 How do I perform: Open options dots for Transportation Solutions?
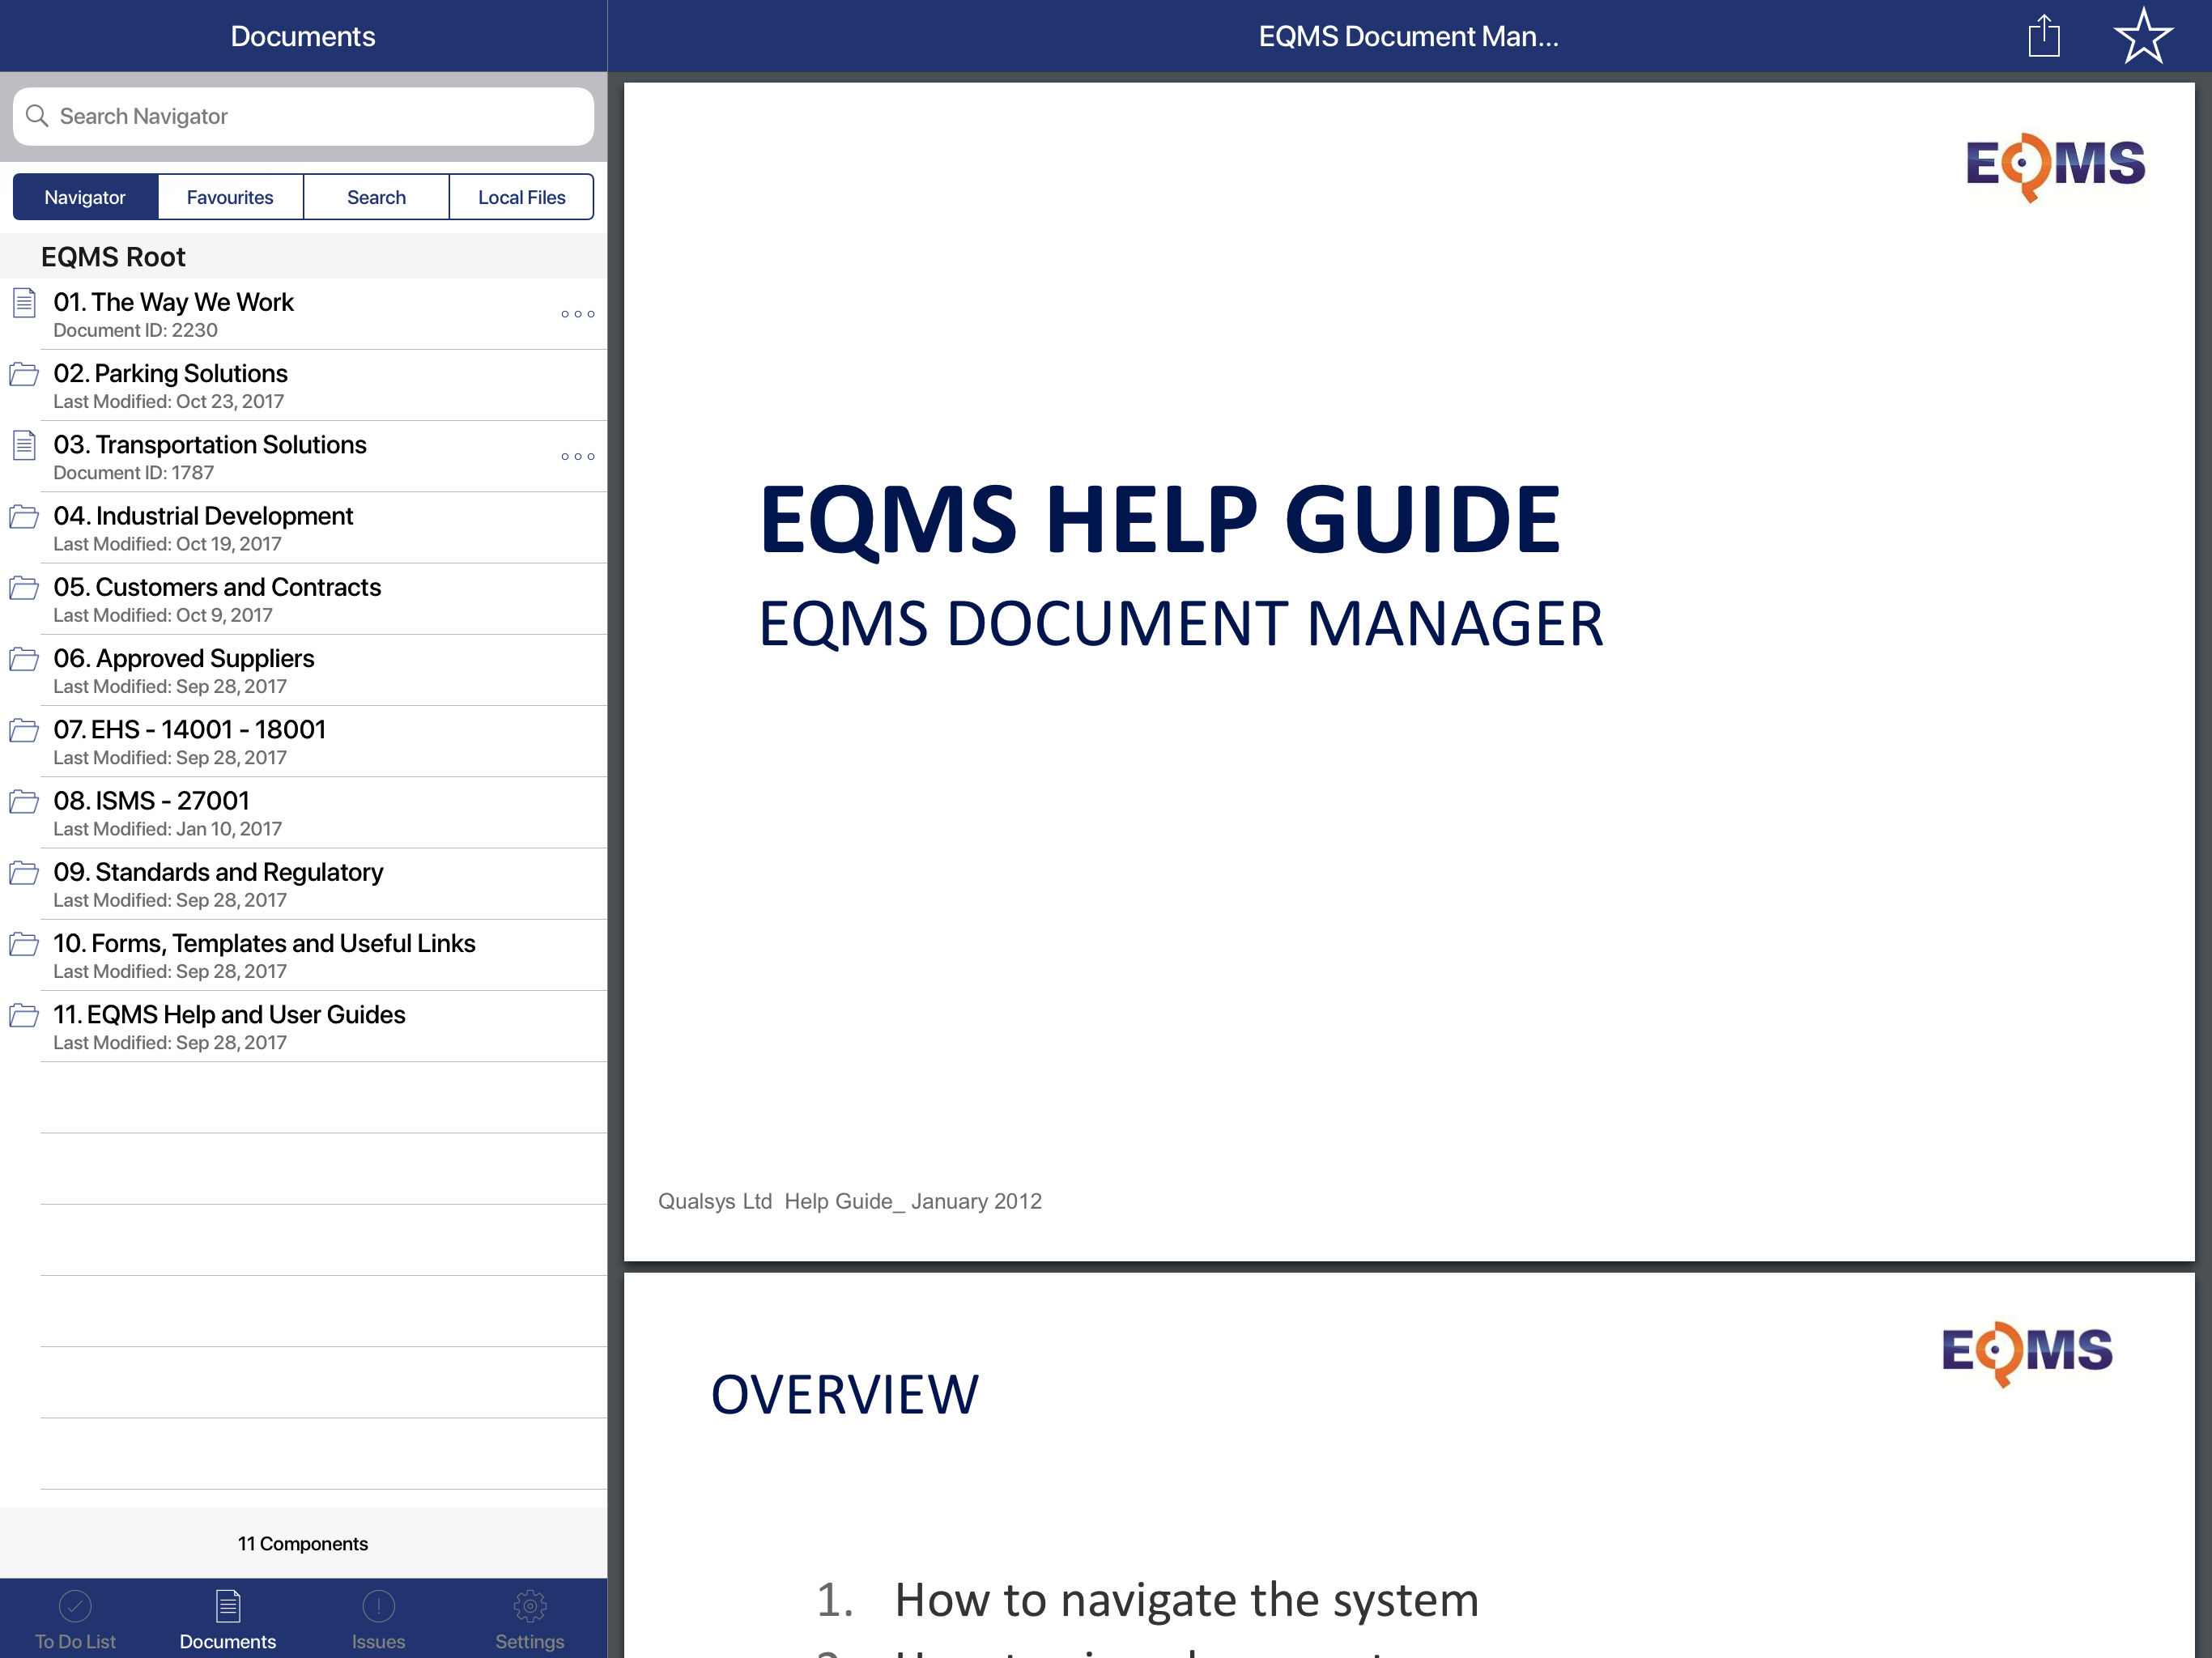(577, 457)
